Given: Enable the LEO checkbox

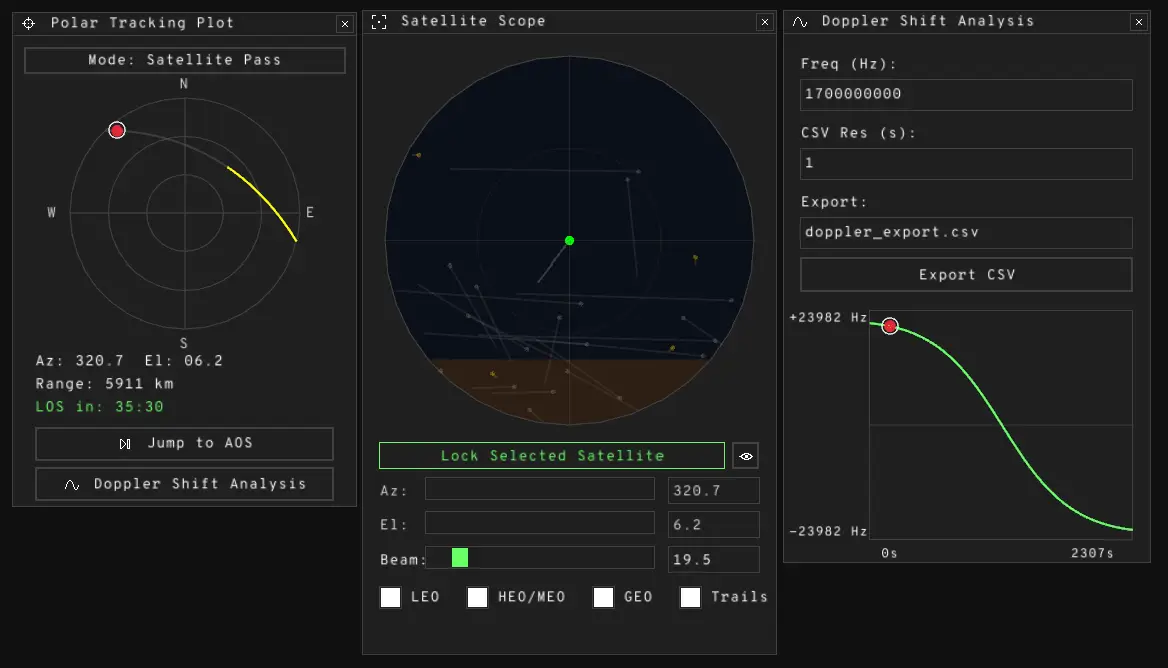Looking at the screenshot, I should (390, 597).
